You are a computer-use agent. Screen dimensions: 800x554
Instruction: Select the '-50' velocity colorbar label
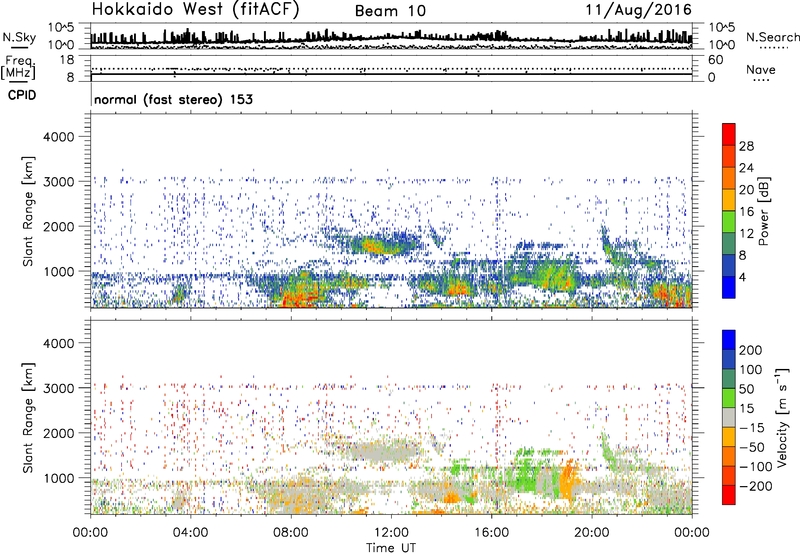pyautogui.click(x=752, y=447)
